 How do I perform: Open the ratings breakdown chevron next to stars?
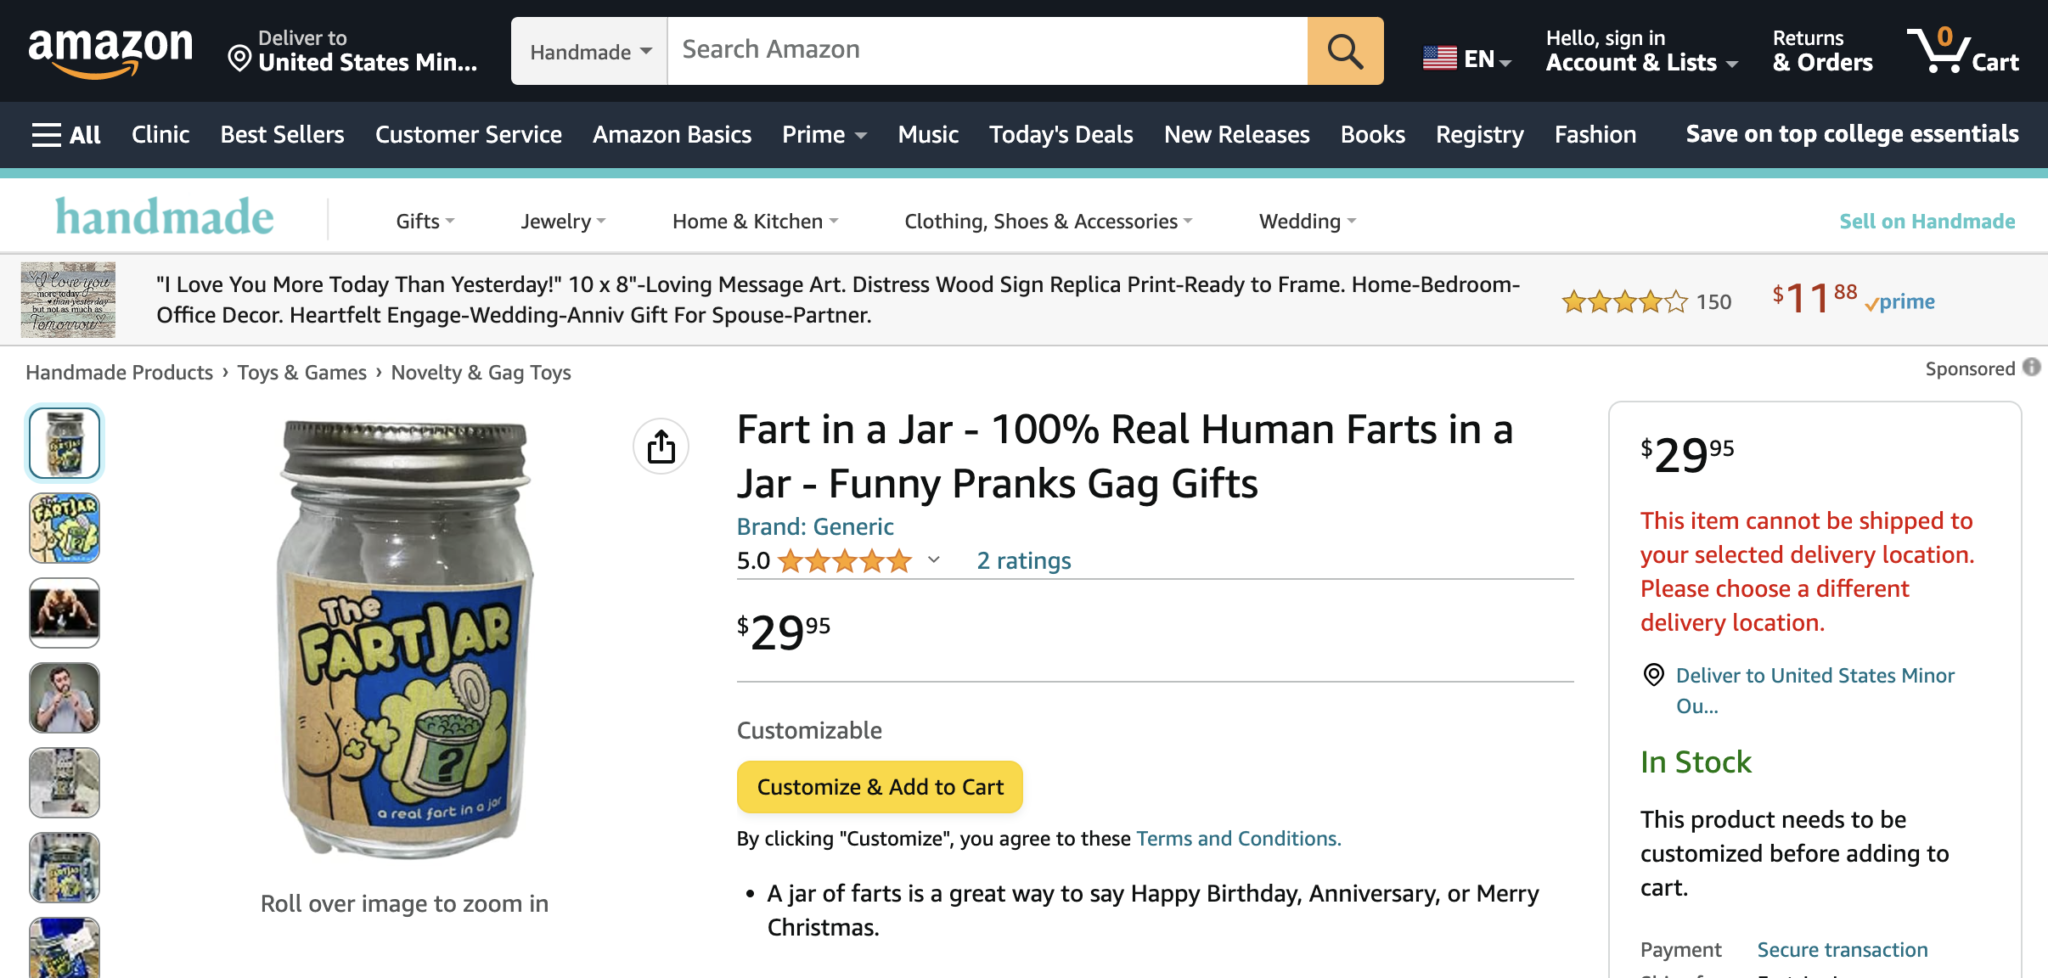[933, 561]
